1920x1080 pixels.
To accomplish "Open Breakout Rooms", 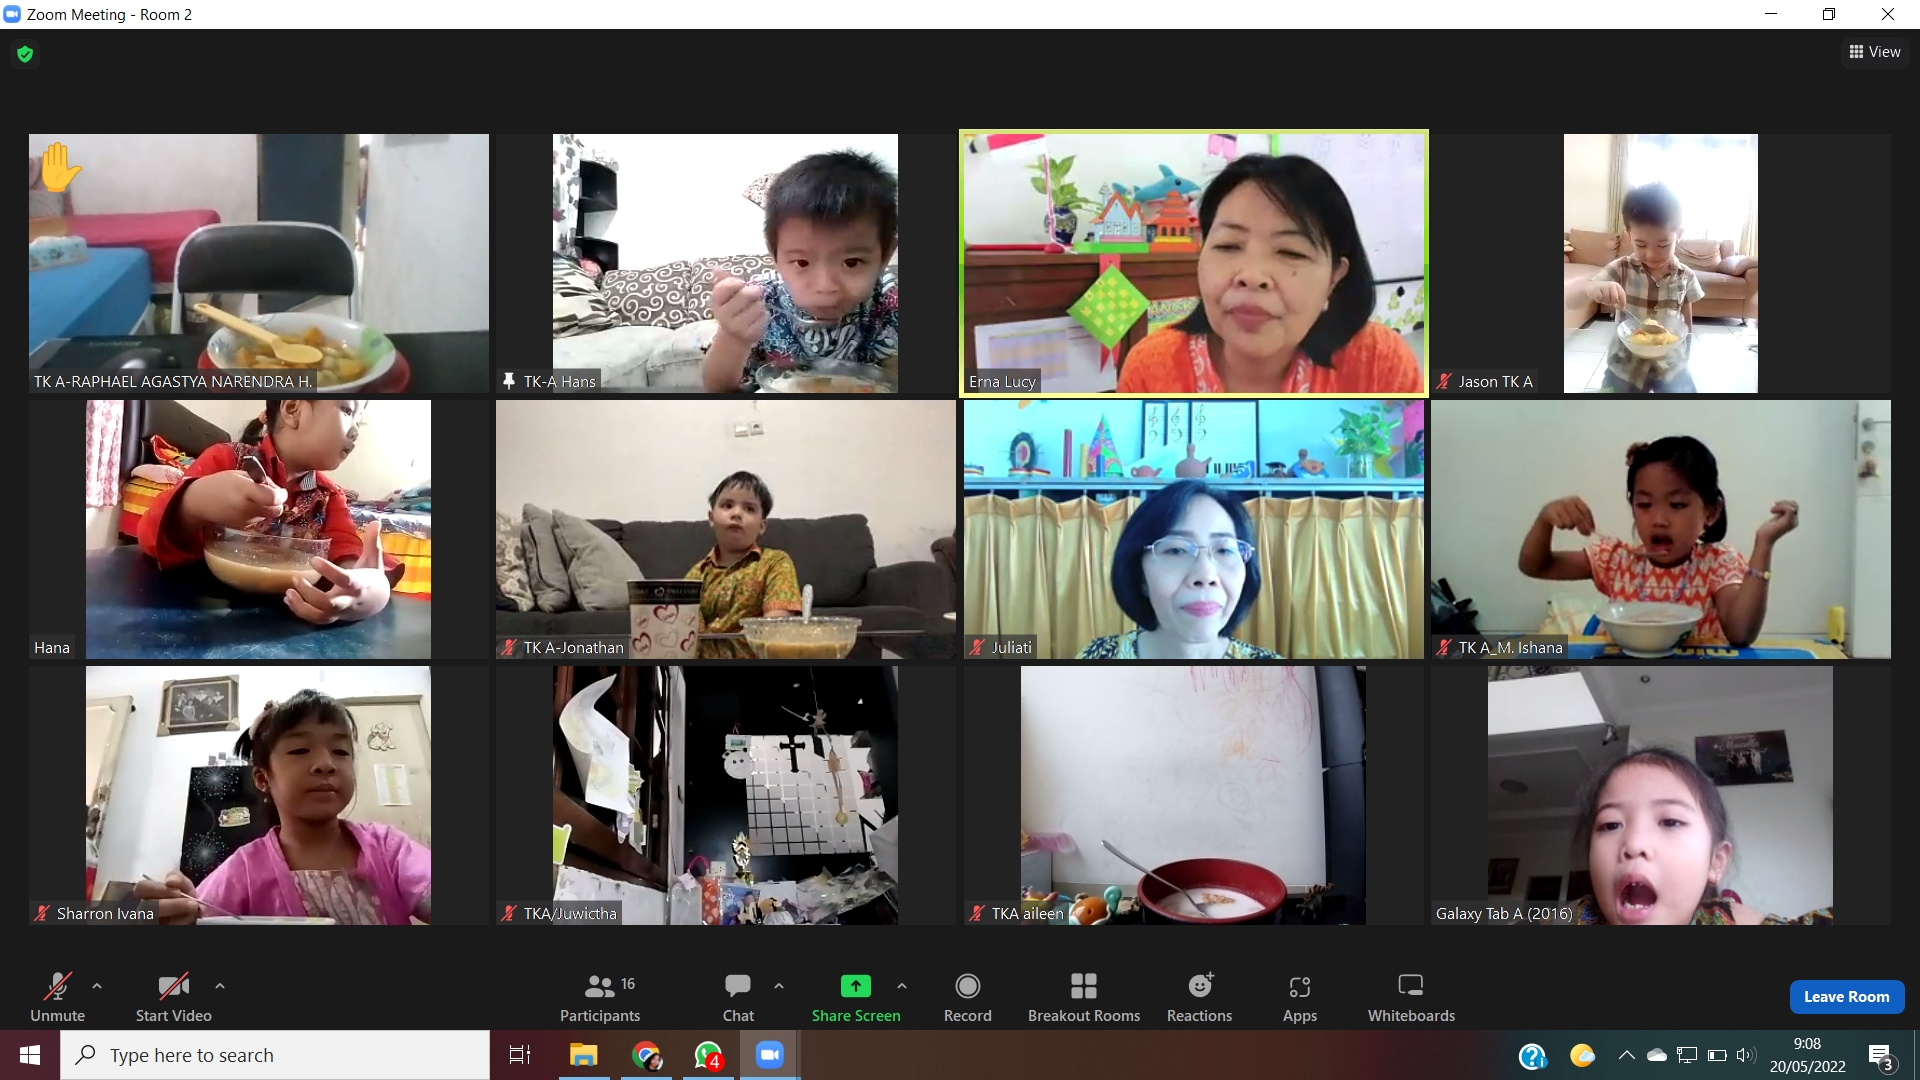I will coord(1084,997).
